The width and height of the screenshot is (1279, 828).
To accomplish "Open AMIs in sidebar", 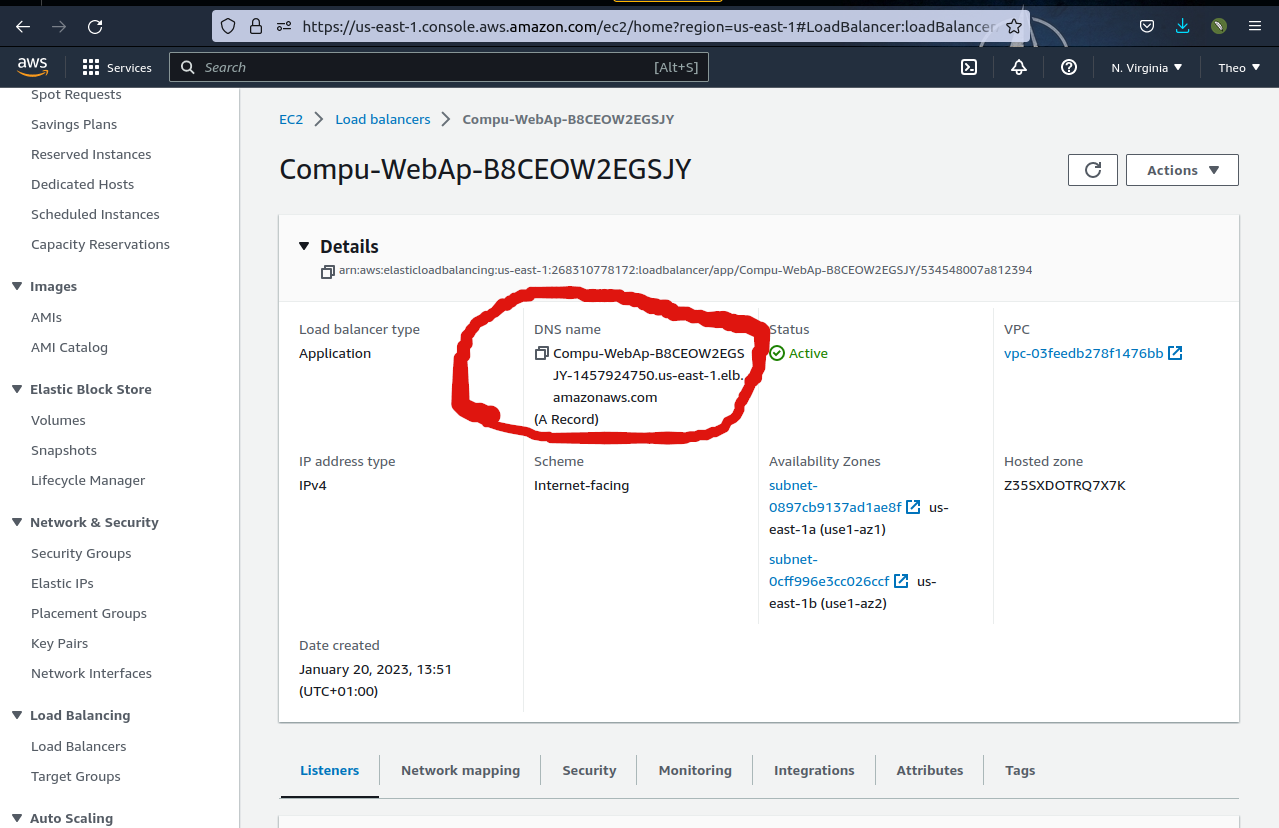I will coord(46,317).
